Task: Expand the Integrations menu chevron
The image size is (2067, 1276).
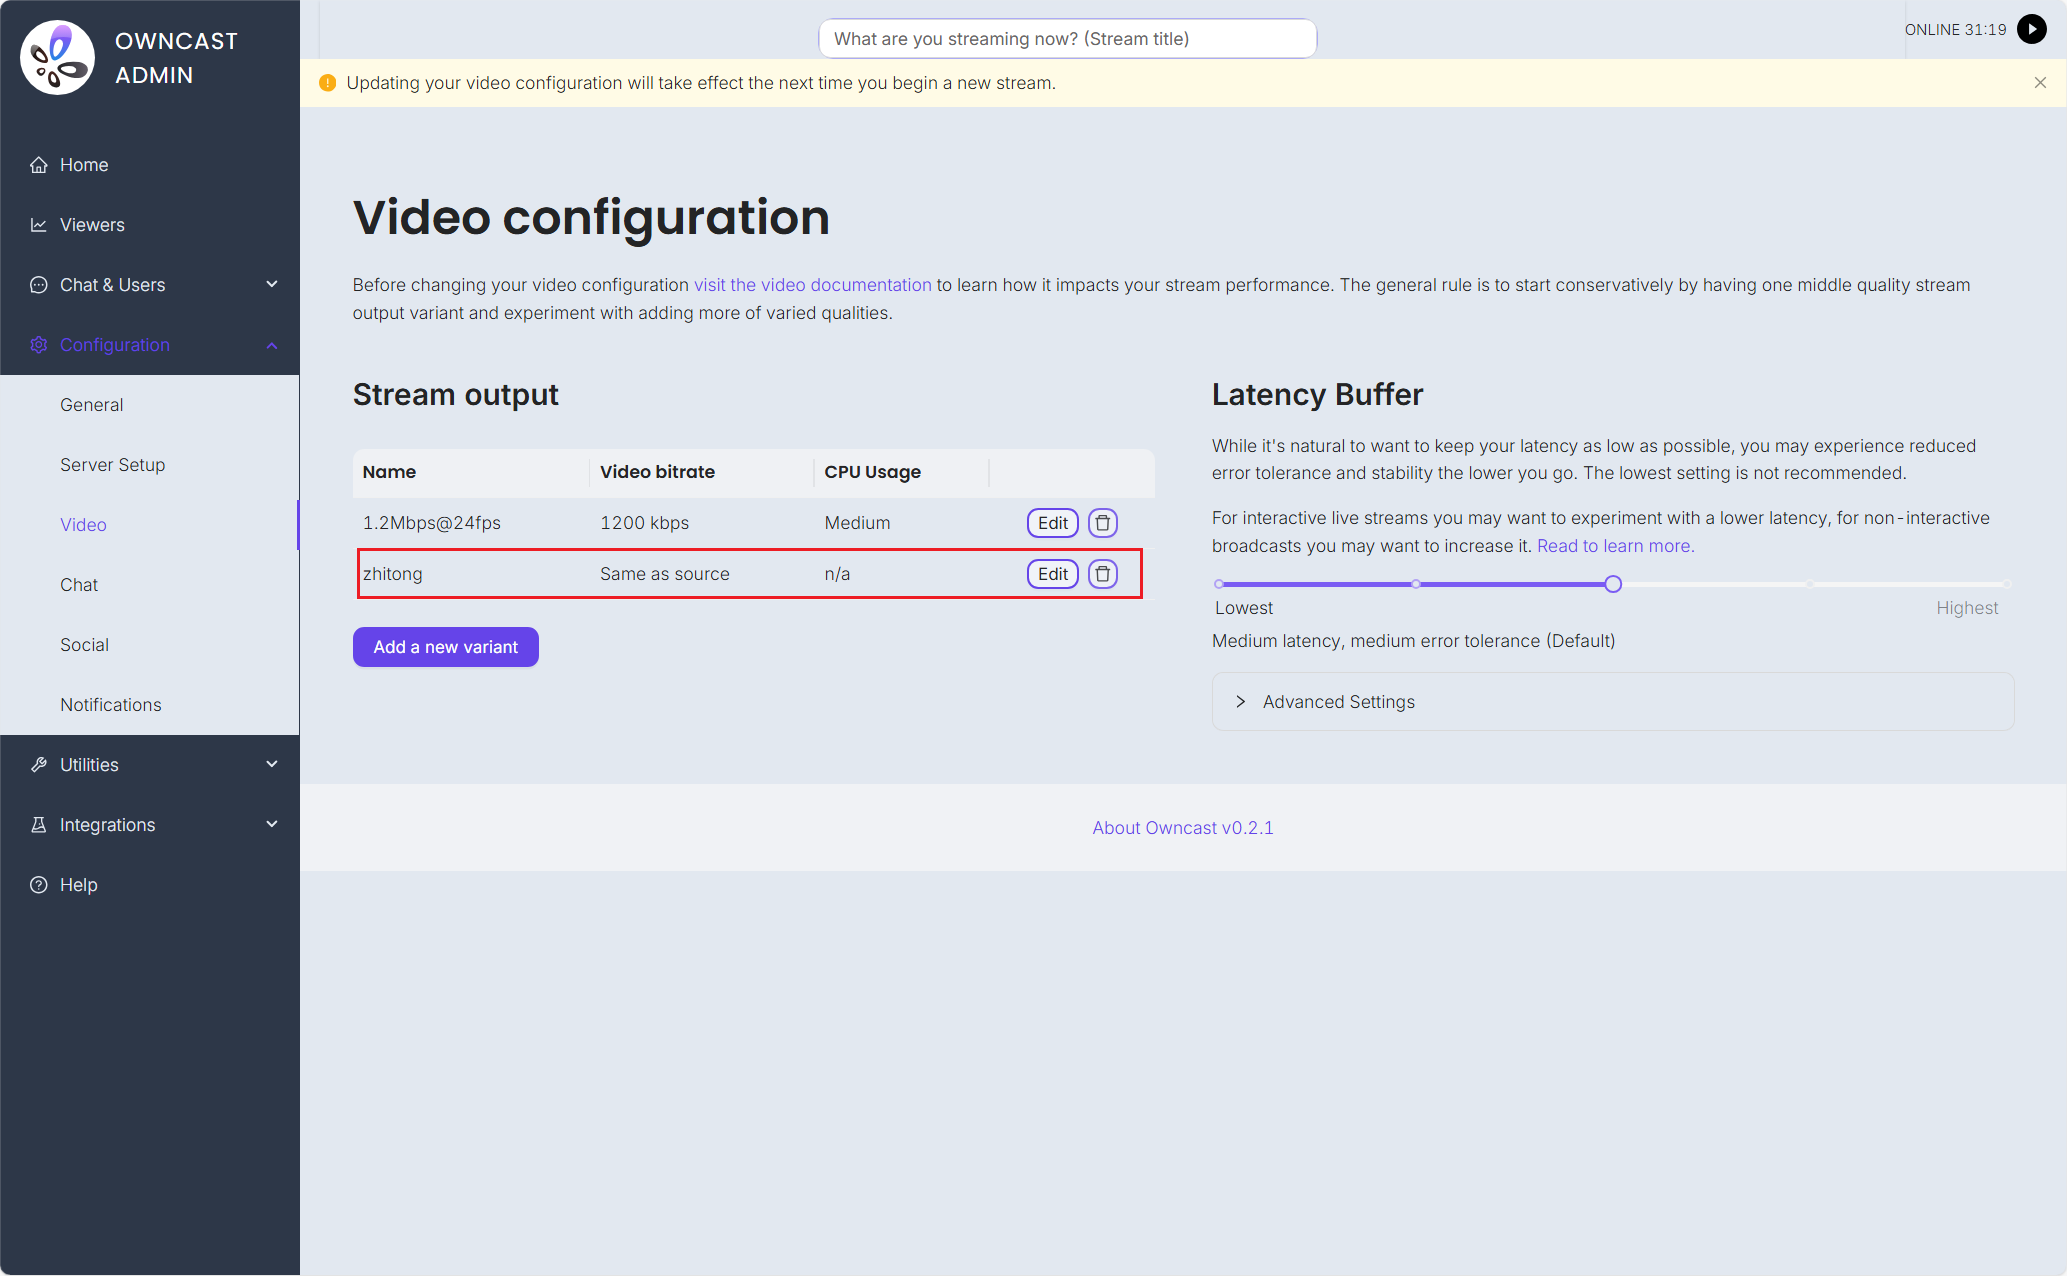Action: tap(272, 825)
